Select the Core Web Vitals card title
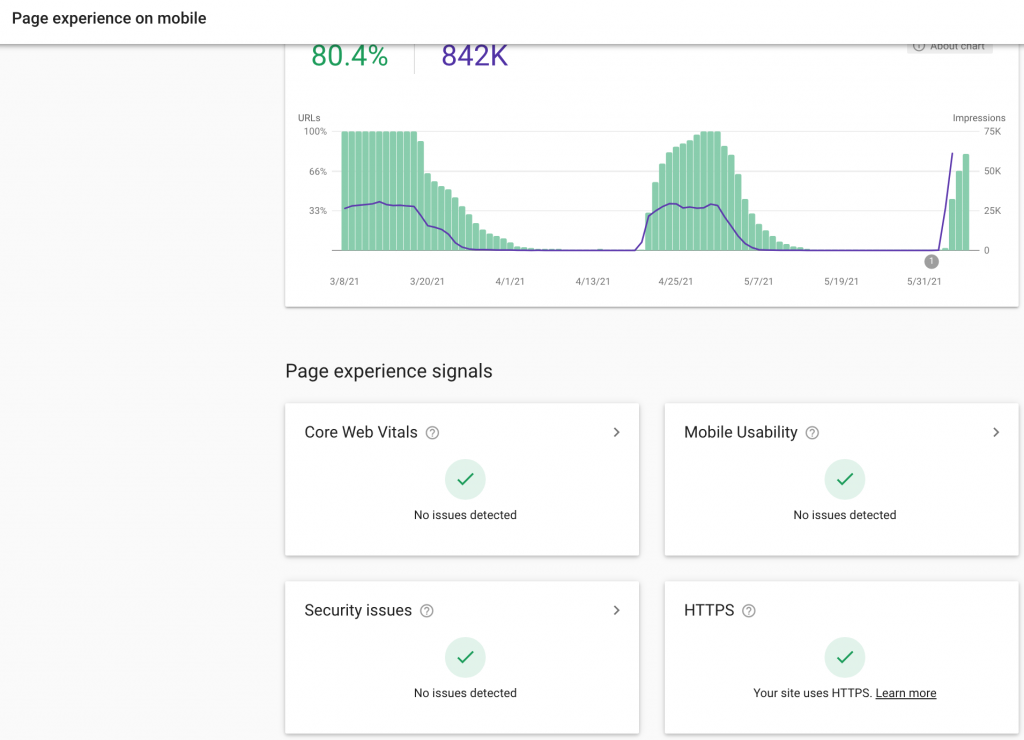Viewport: 1024px width, 740px height. tap(361, 433)
